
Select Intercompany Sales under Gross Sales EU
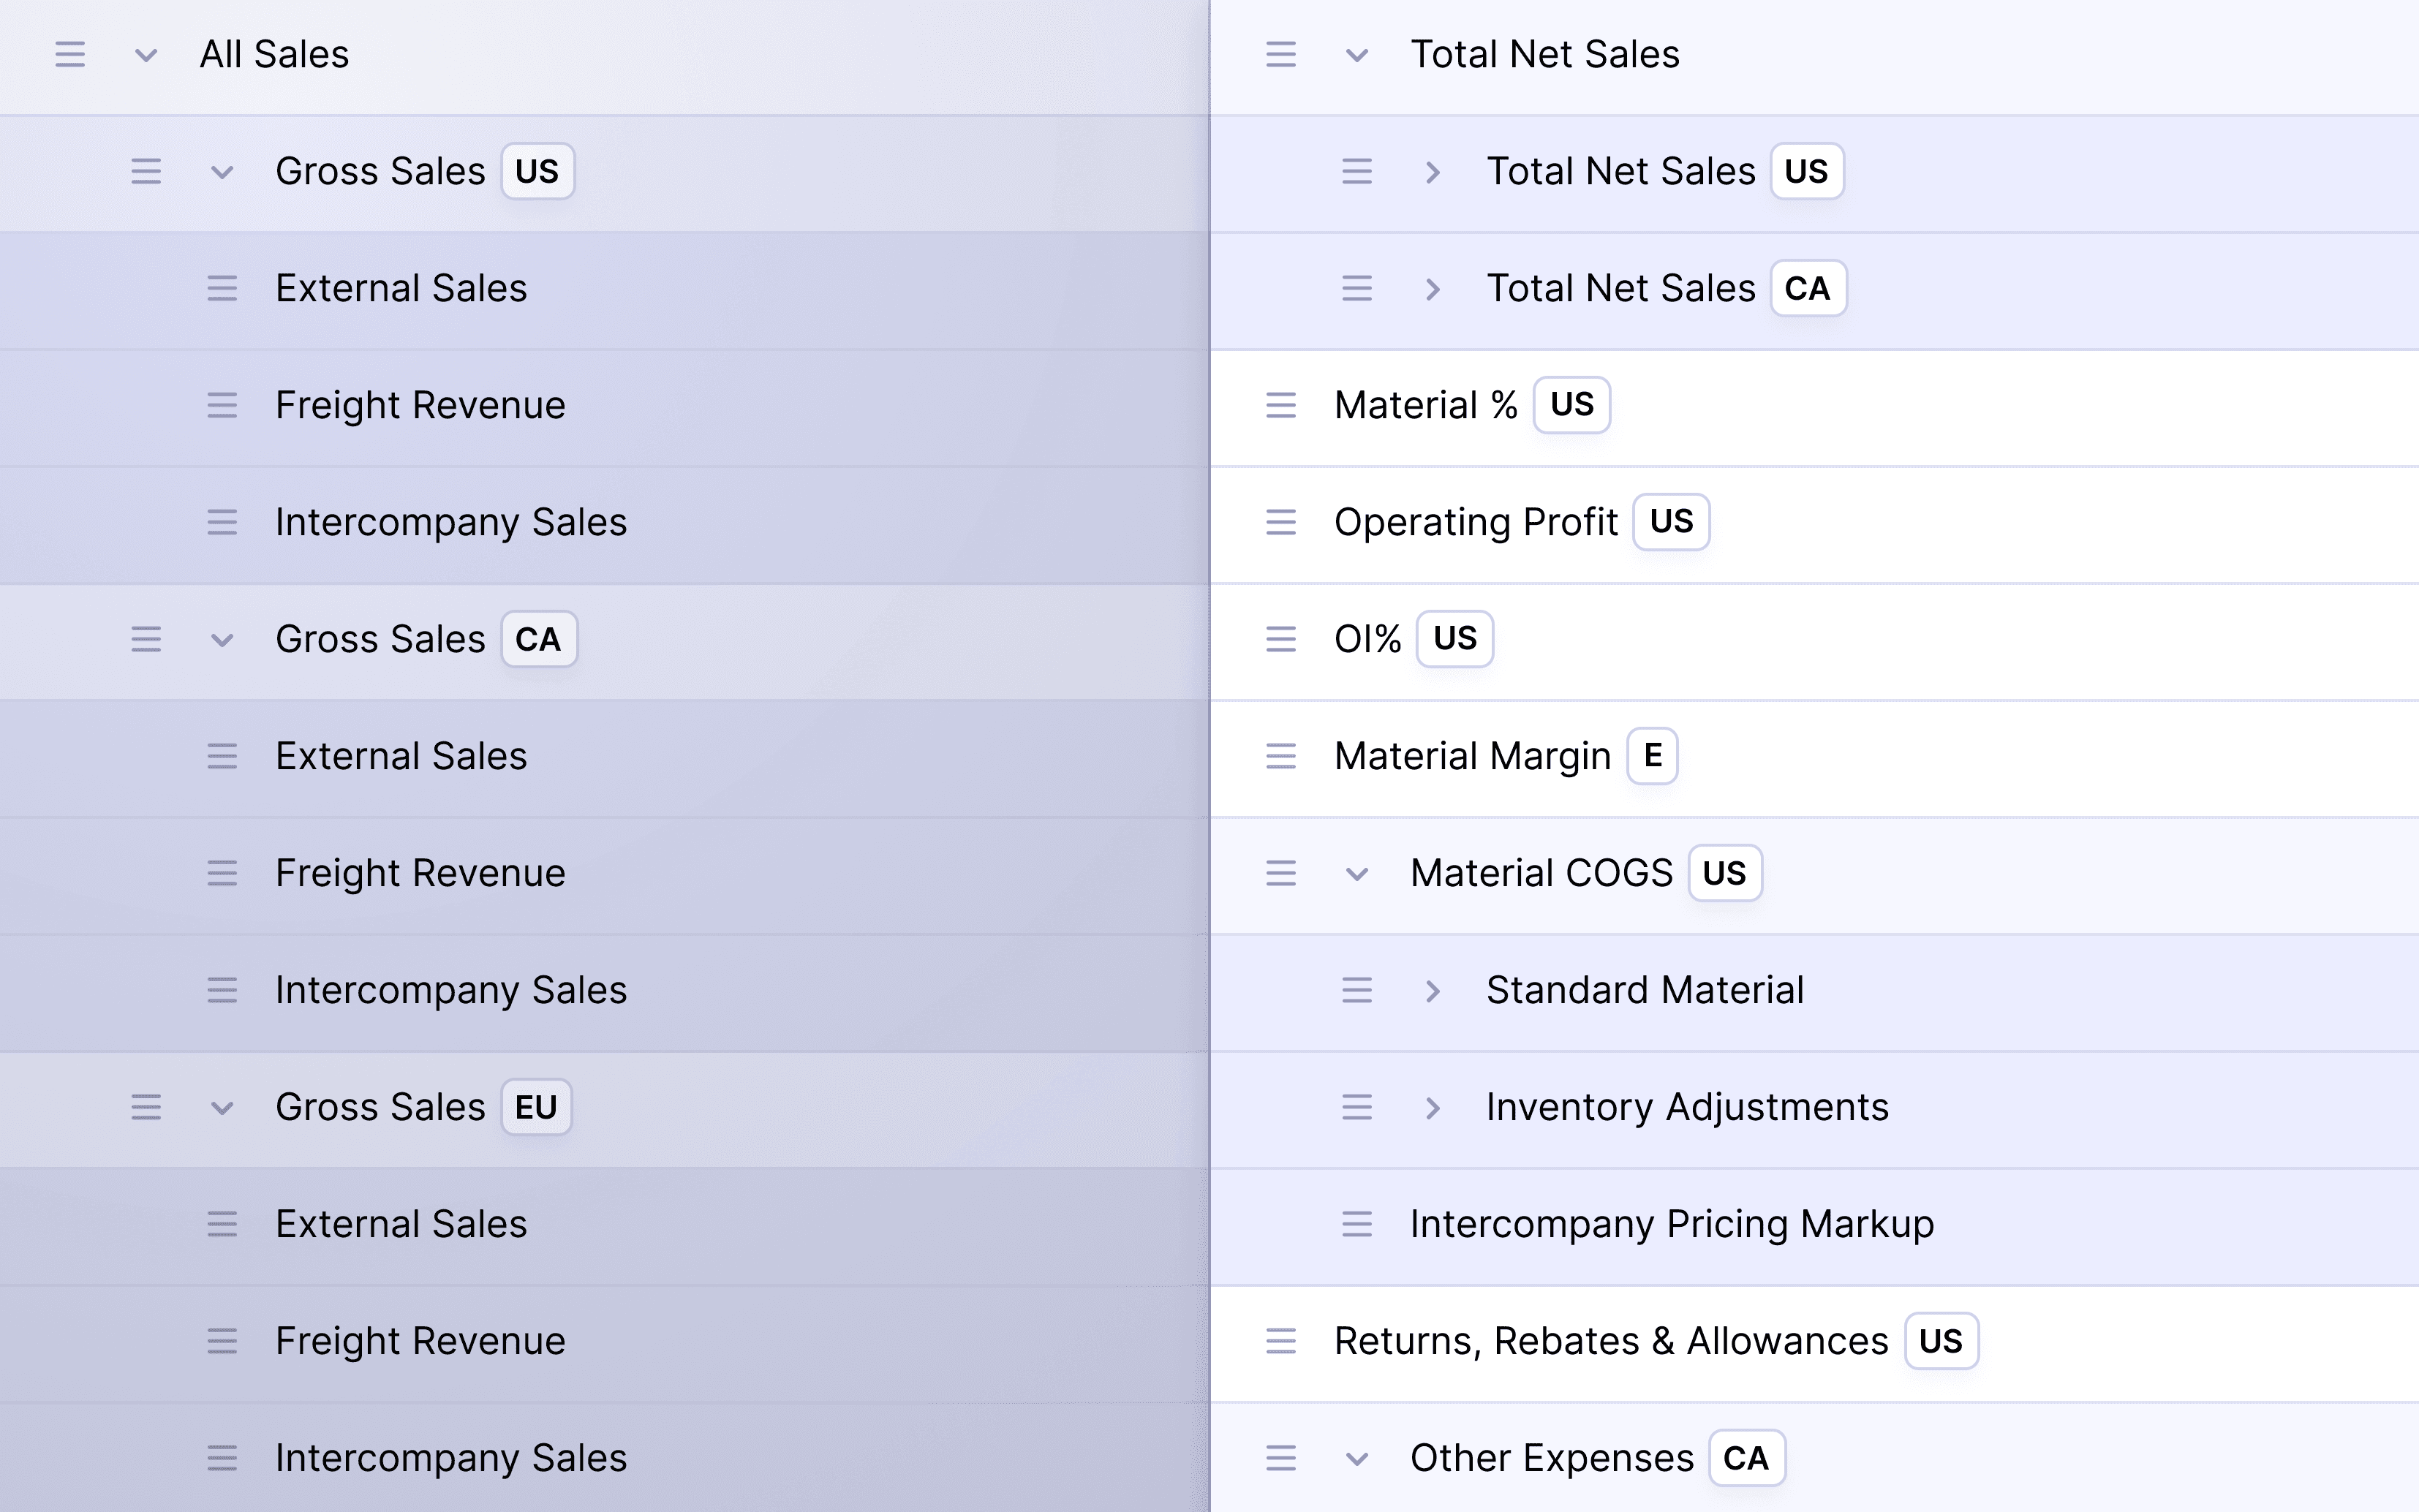[x=450, y=1458]
